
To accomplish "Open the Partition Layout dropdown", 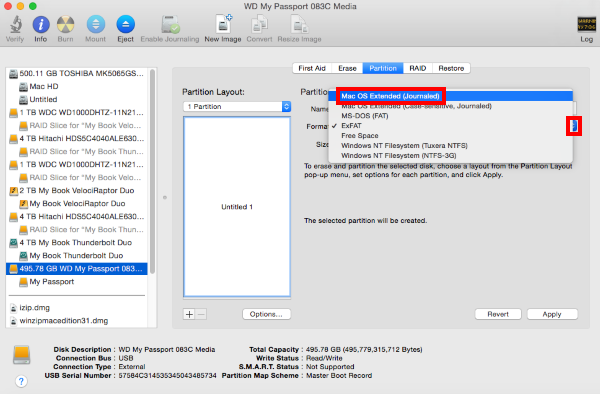I will tap(237, 106).
